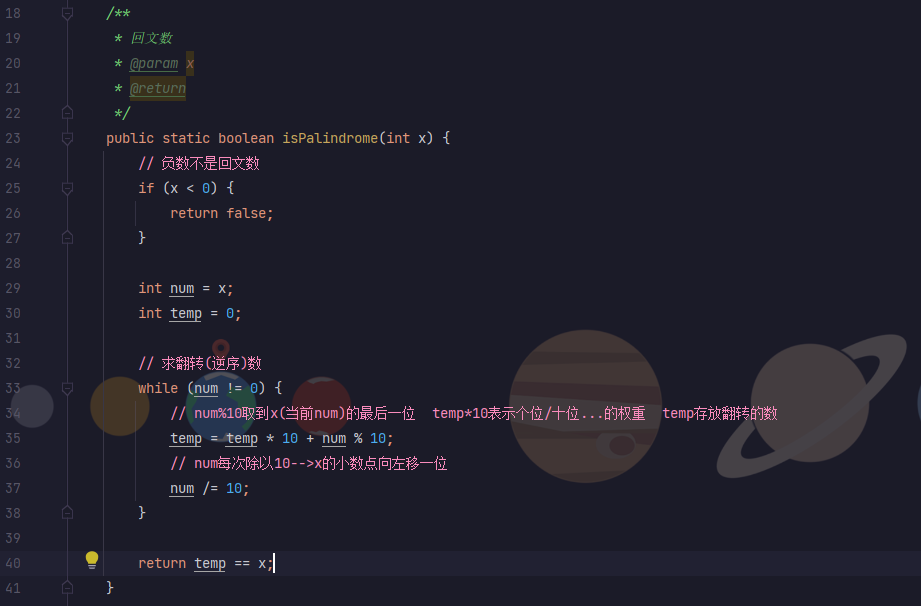Click line number 29 in the gutter
Viewport: 921px width, 606px height.
(x=13, y=288)
